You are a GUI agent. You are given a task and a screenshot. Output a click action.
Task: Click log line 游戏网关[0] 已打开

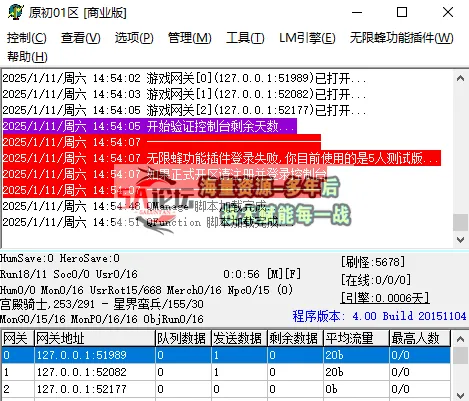[x=184, y=78]
